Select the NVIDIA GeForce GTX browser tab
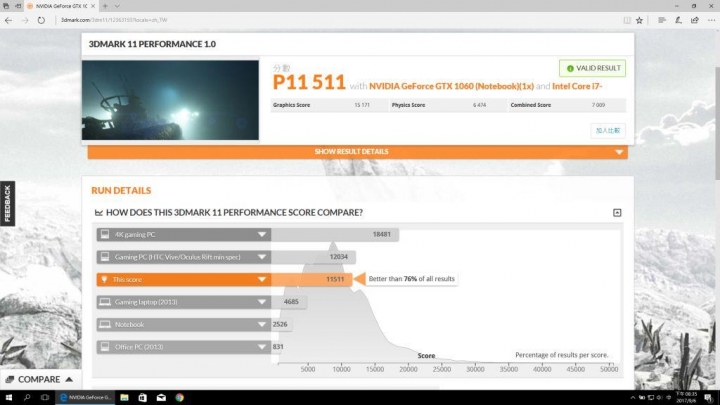The height and width of the screenshot is (405, 720). coord(60,6)
